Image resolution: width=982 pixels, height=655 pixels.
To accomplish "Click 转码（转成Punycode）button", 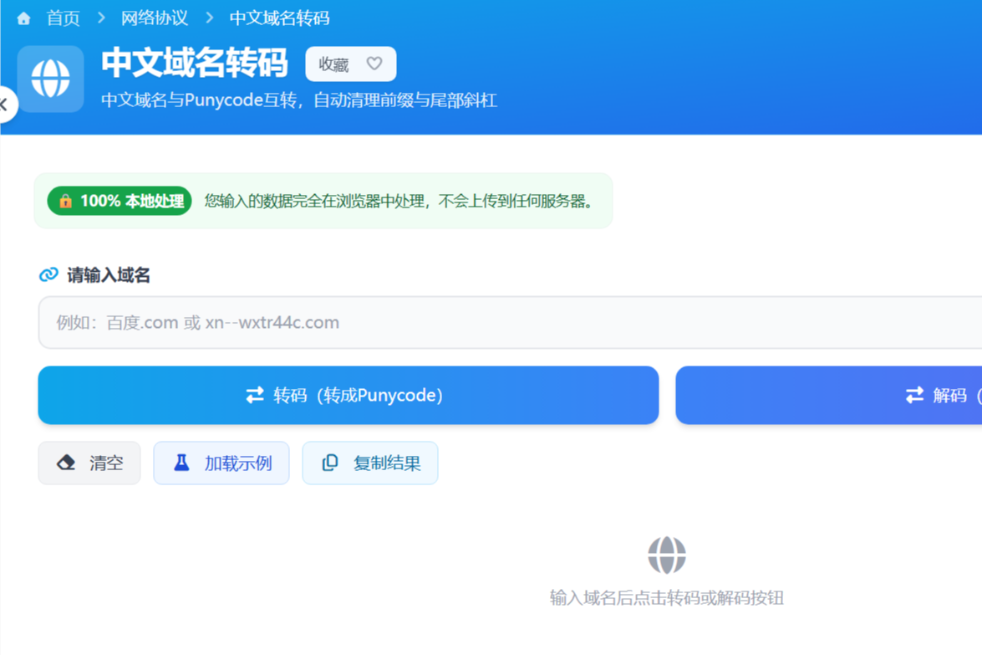I will pyautogui.click(x=348, y=395).
